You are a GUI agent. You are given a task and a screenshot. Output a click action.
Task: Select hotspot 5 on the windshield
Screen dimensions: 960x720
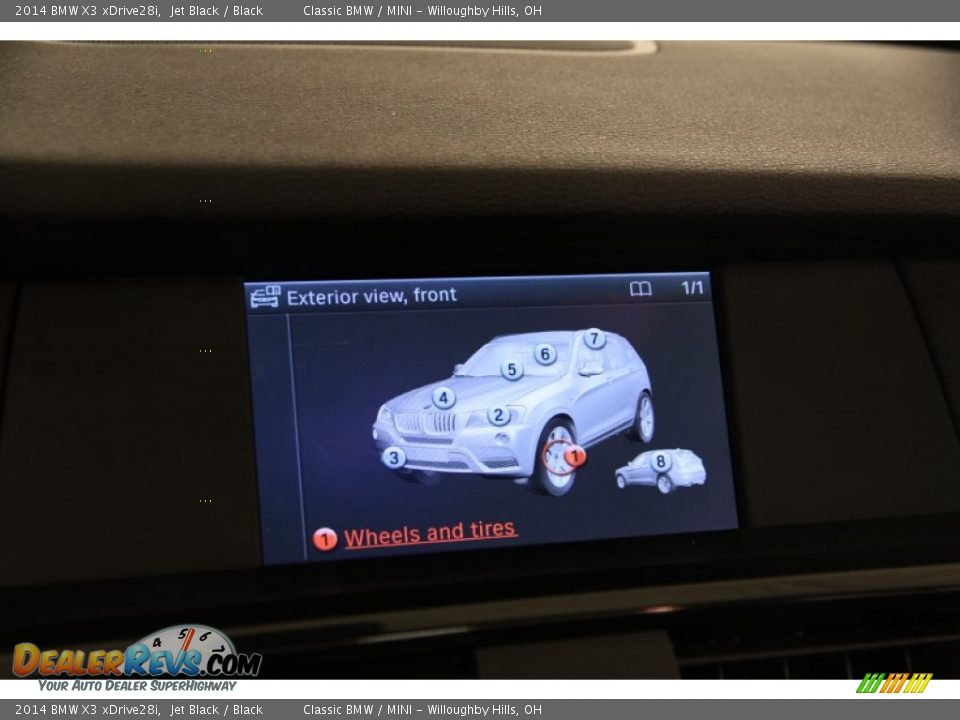click(512, 370)
